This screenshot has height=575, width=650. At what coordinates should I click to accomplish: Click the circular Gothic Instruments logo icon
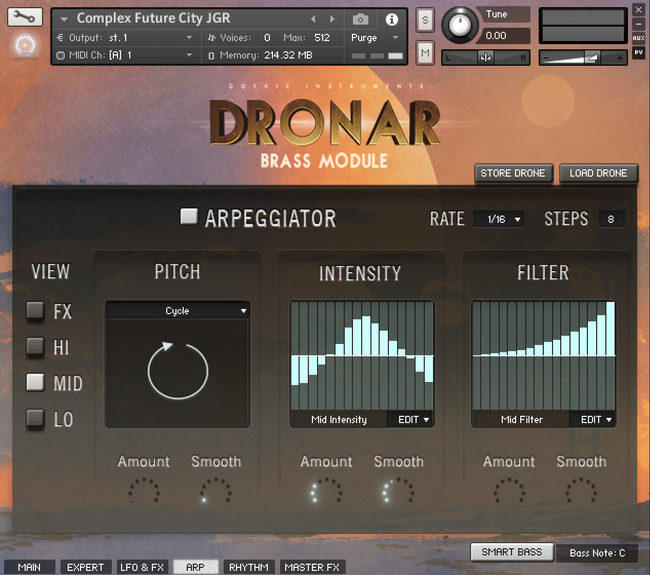pos(25,45)
